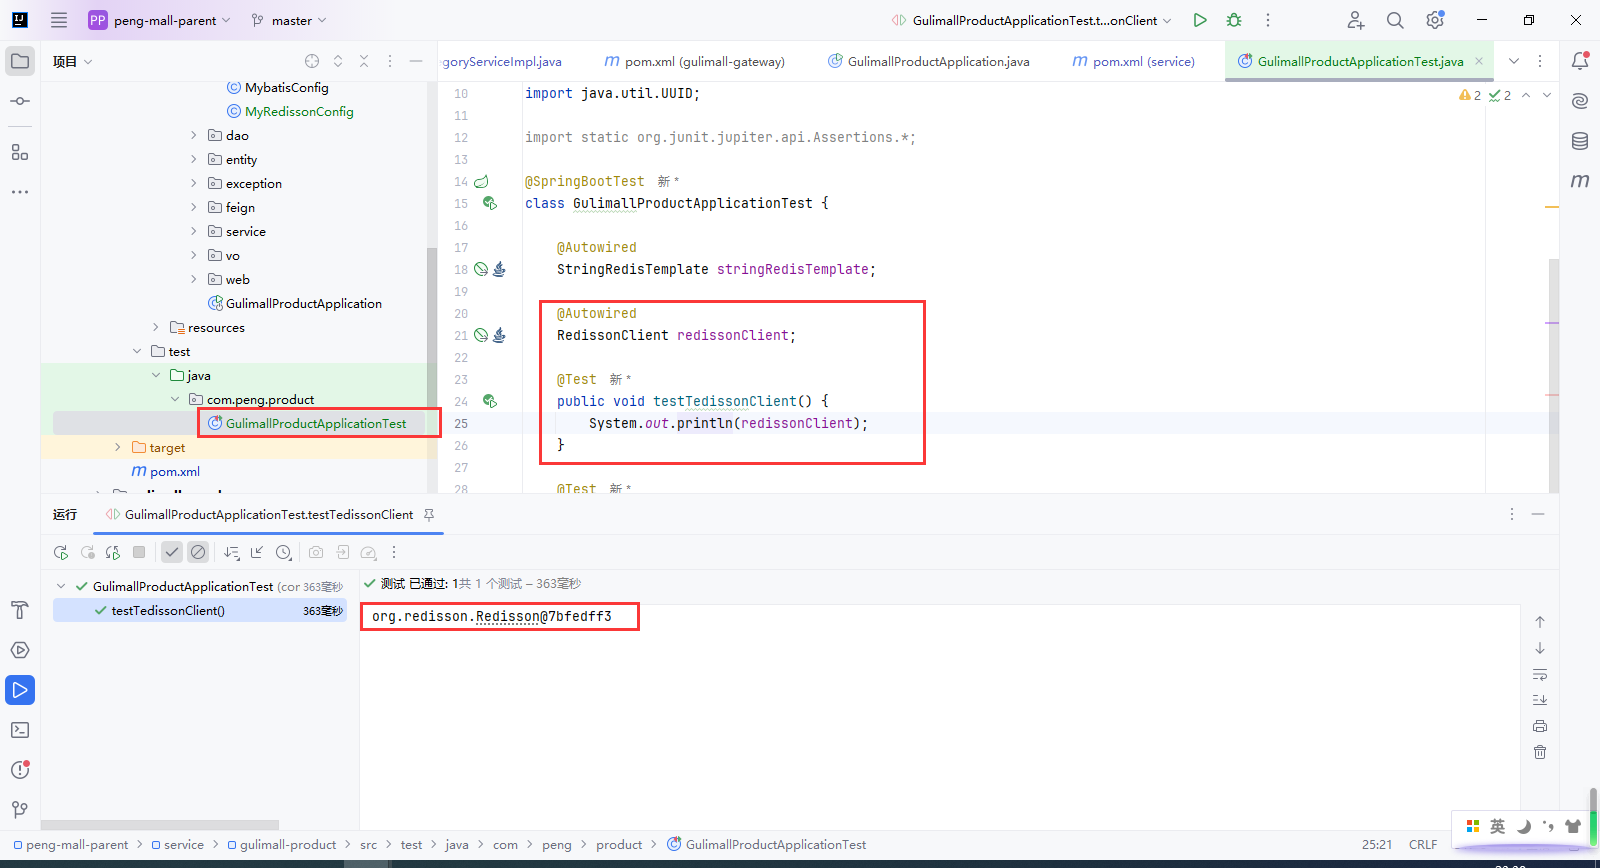Screen dimensions: 1600x868
Task: Toggle soft-wrap in console output
Action: 1540,674
